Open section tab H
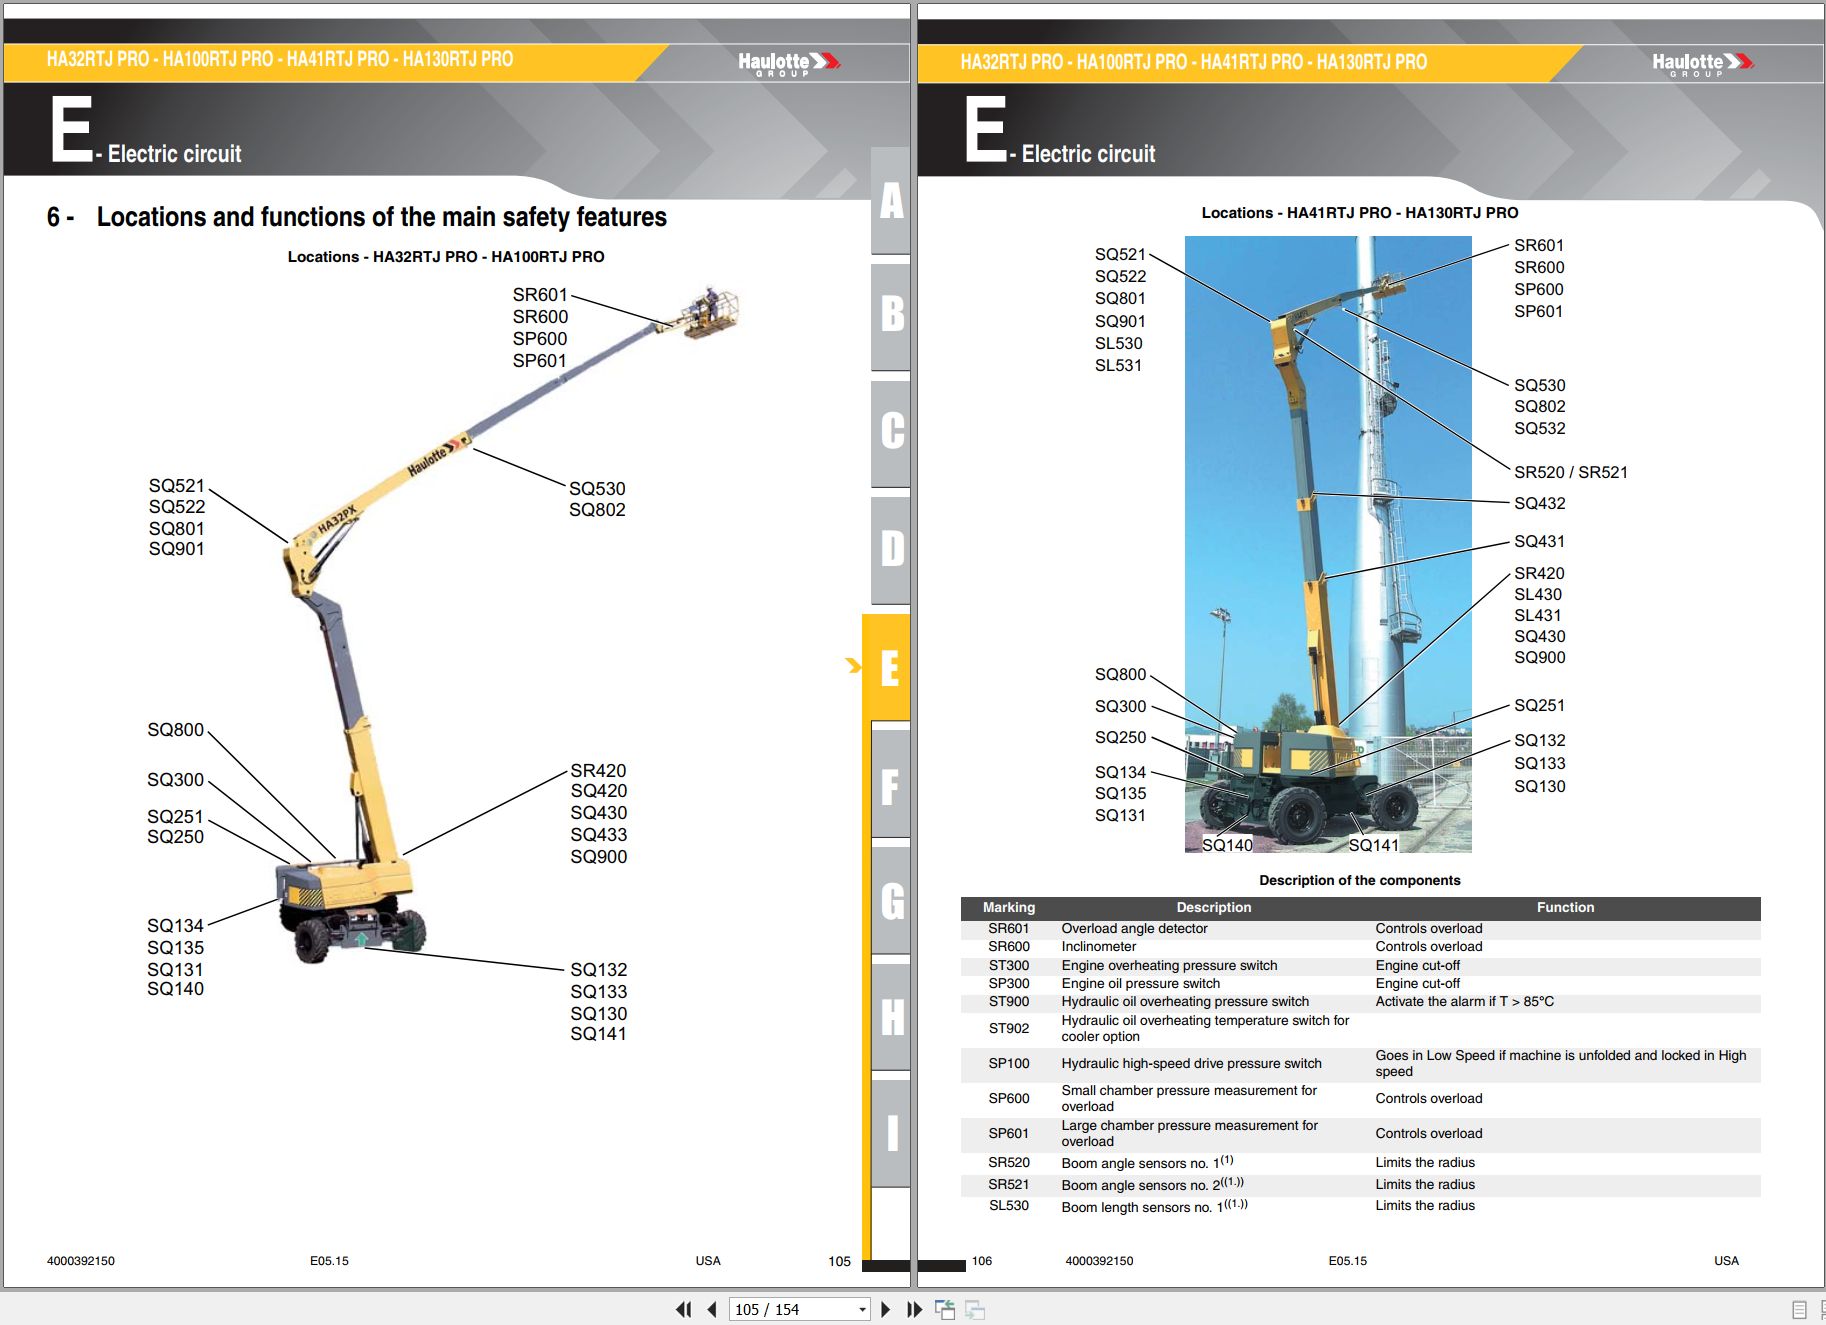The height and width of the screenshot is (1325, 1826). [x=891, y=1017]
